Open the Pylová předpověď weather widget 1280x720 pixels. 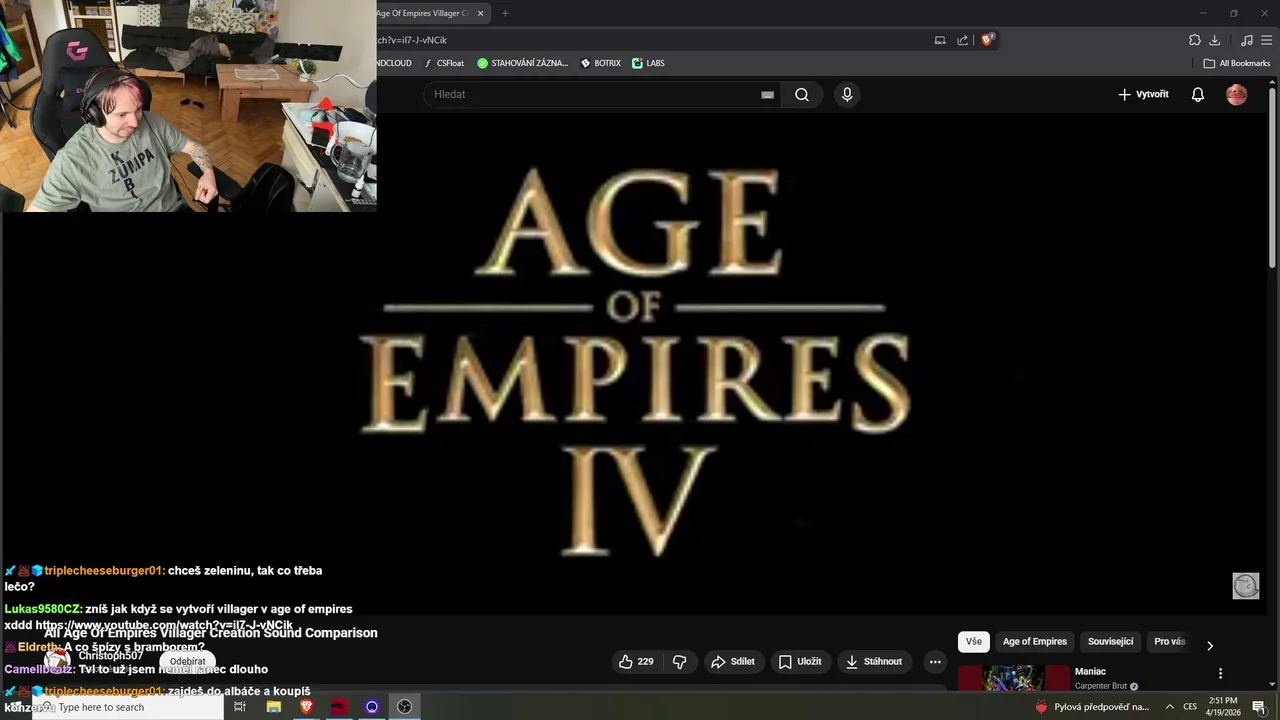click(1092, 707)
